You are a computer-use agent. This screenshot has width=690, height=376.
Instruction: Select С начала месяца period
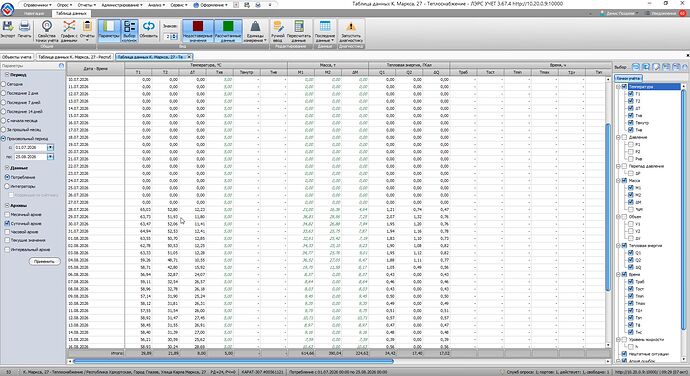(x=19, y=120)
